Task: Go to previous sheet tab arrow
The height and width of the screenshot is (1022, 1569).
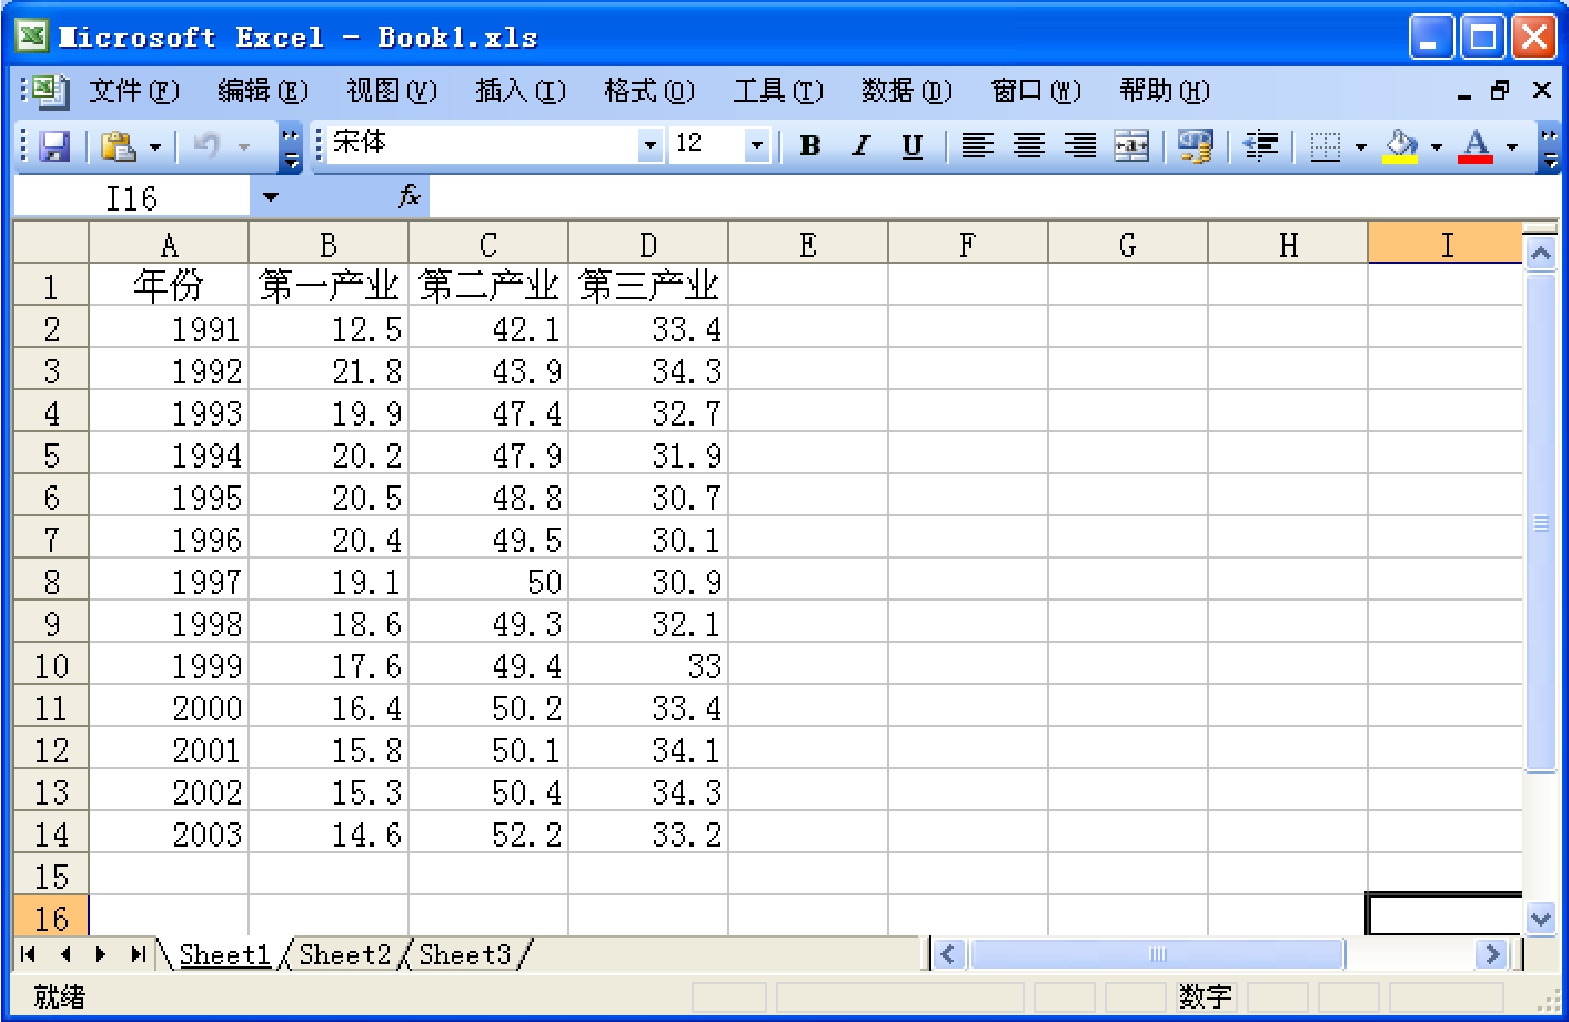Action: pos(65,954)
